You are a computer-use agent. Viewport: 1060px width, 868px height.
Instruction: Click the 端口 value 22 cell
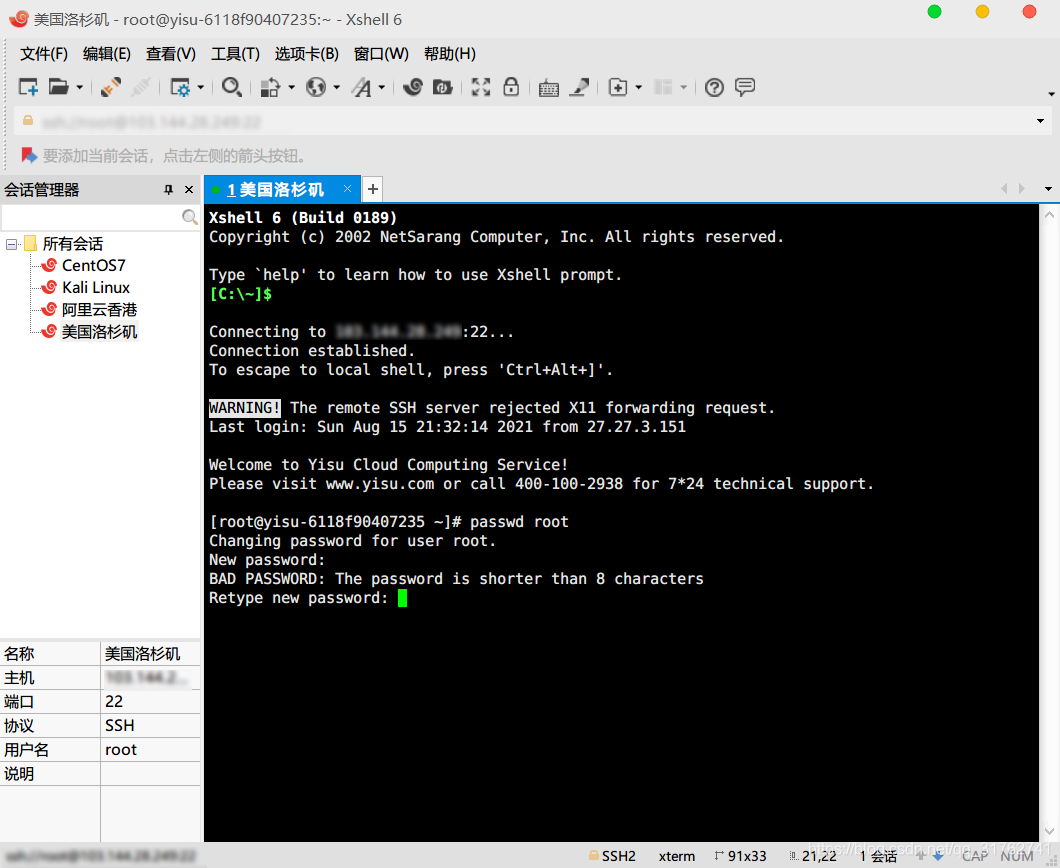pos(150,702)
